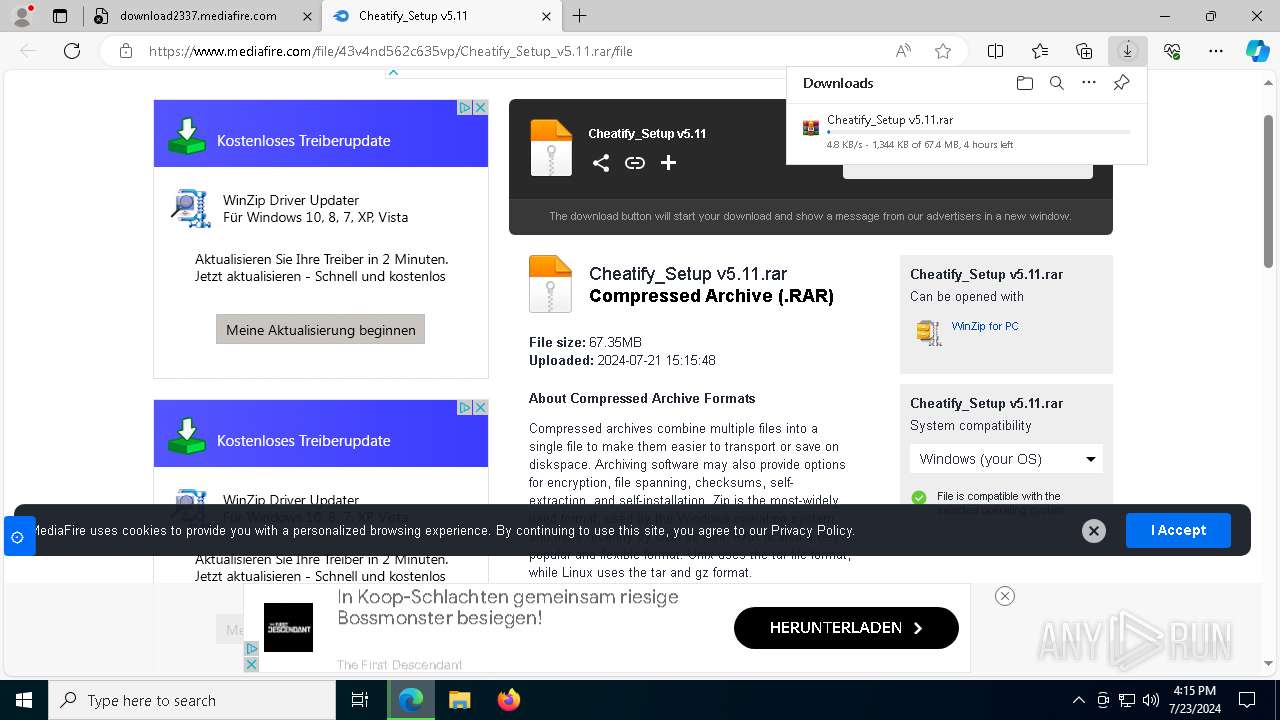Search downloads using magnifier icon
Image resolution: width=1280 pixels, height=720 pixels.
1056,83
